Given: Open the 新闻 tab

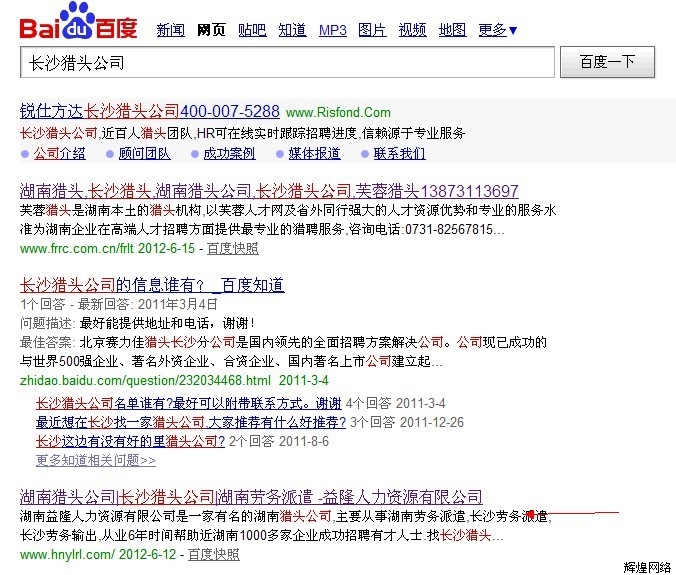Looking at the screenshot, I should (x=170, y=30).
